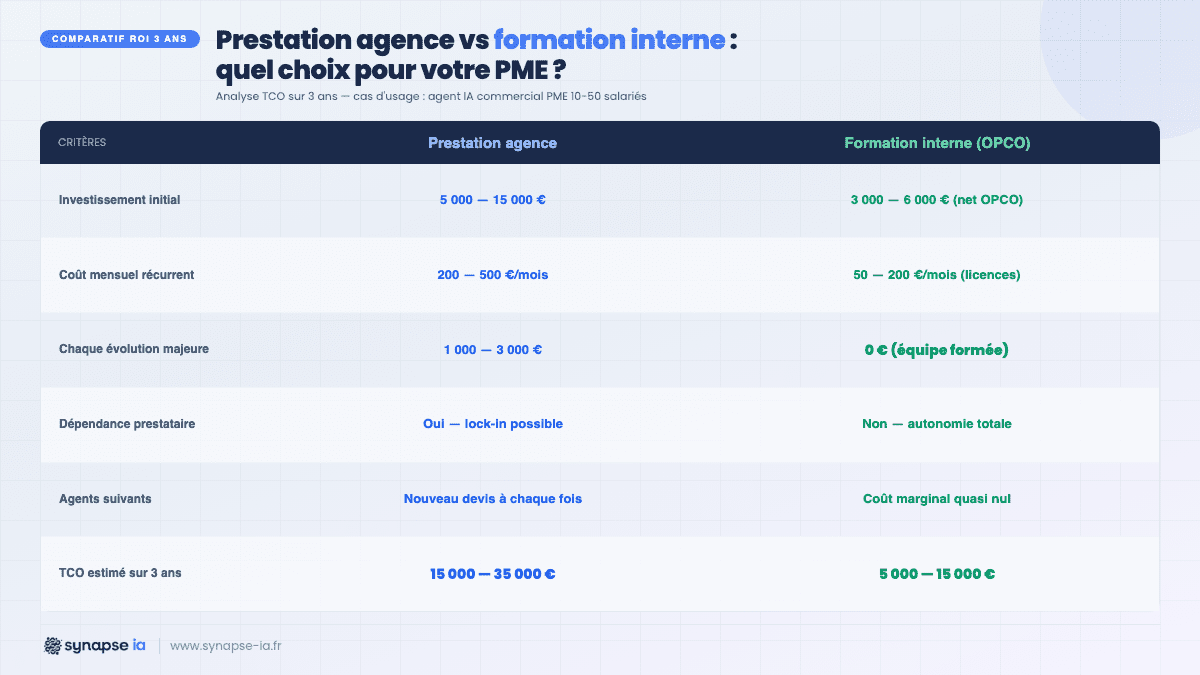Click the green '5 000 — 15 000 €' TCO value
This screenshot has height=675, width=1200.
click(937, 574)
